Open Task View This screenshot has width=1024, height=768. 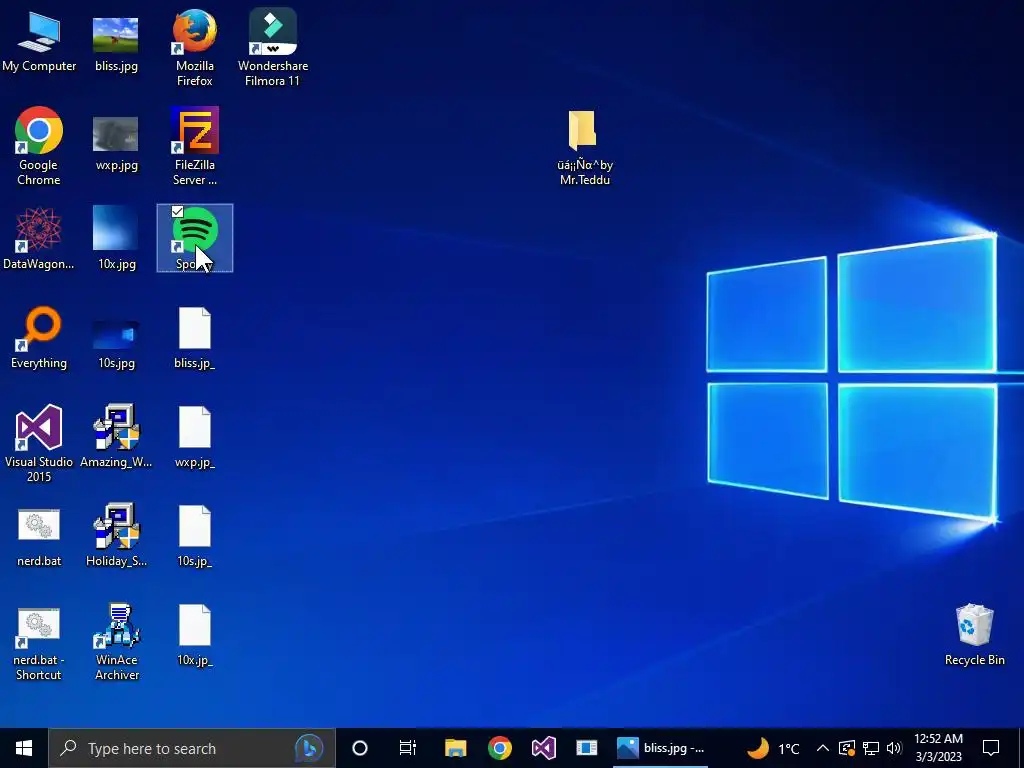click(x=408, y=748)
